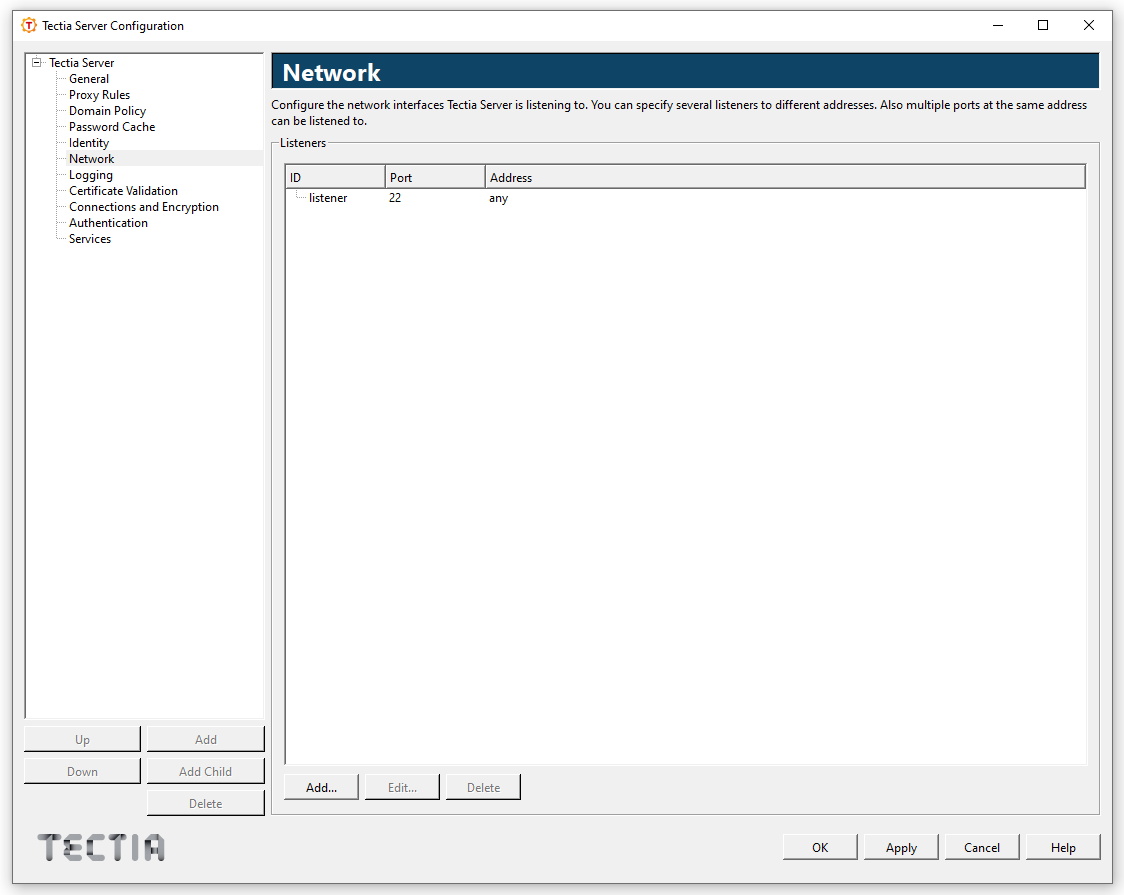
Task: Click the Delete button below listeners table
Action: click(x=483, y=788)
